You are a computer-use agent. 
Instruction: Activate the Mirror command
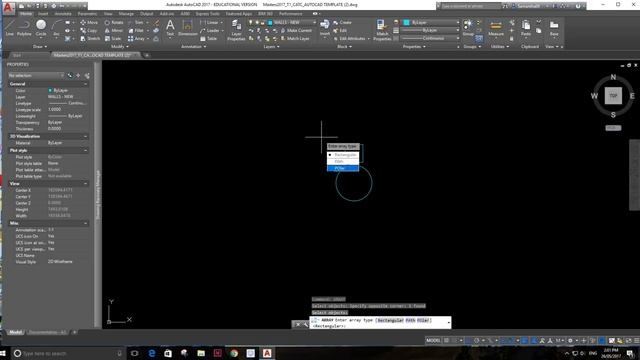(113, 31)
